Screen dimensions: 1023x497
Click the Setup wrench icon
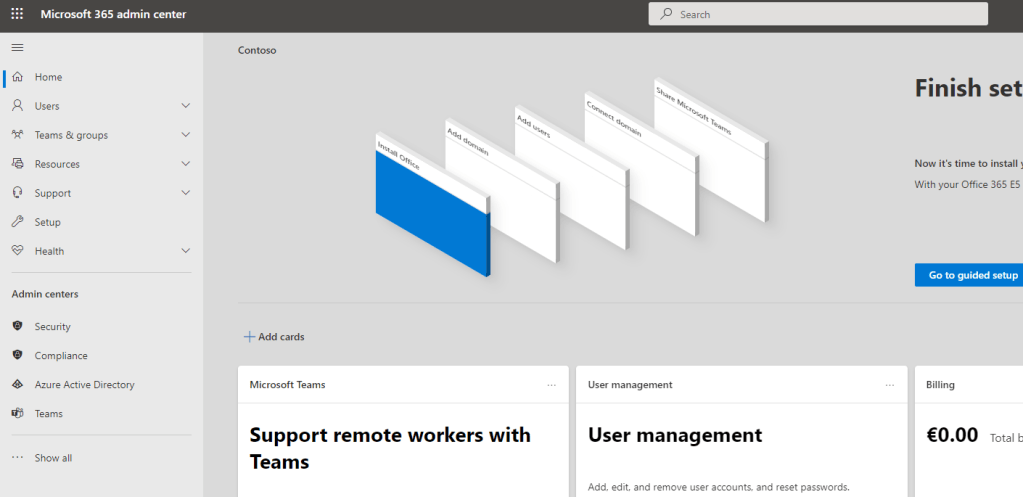point(17,222)
